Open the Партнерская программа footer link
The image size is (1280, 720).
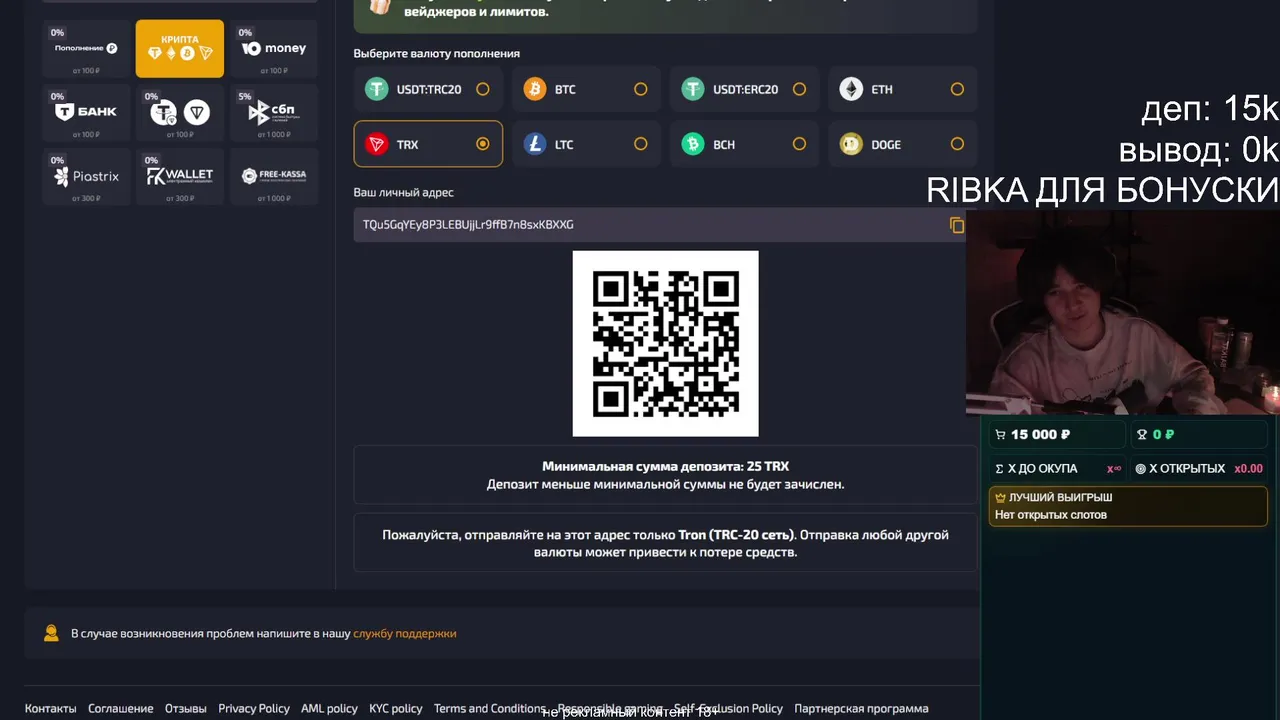861,708
